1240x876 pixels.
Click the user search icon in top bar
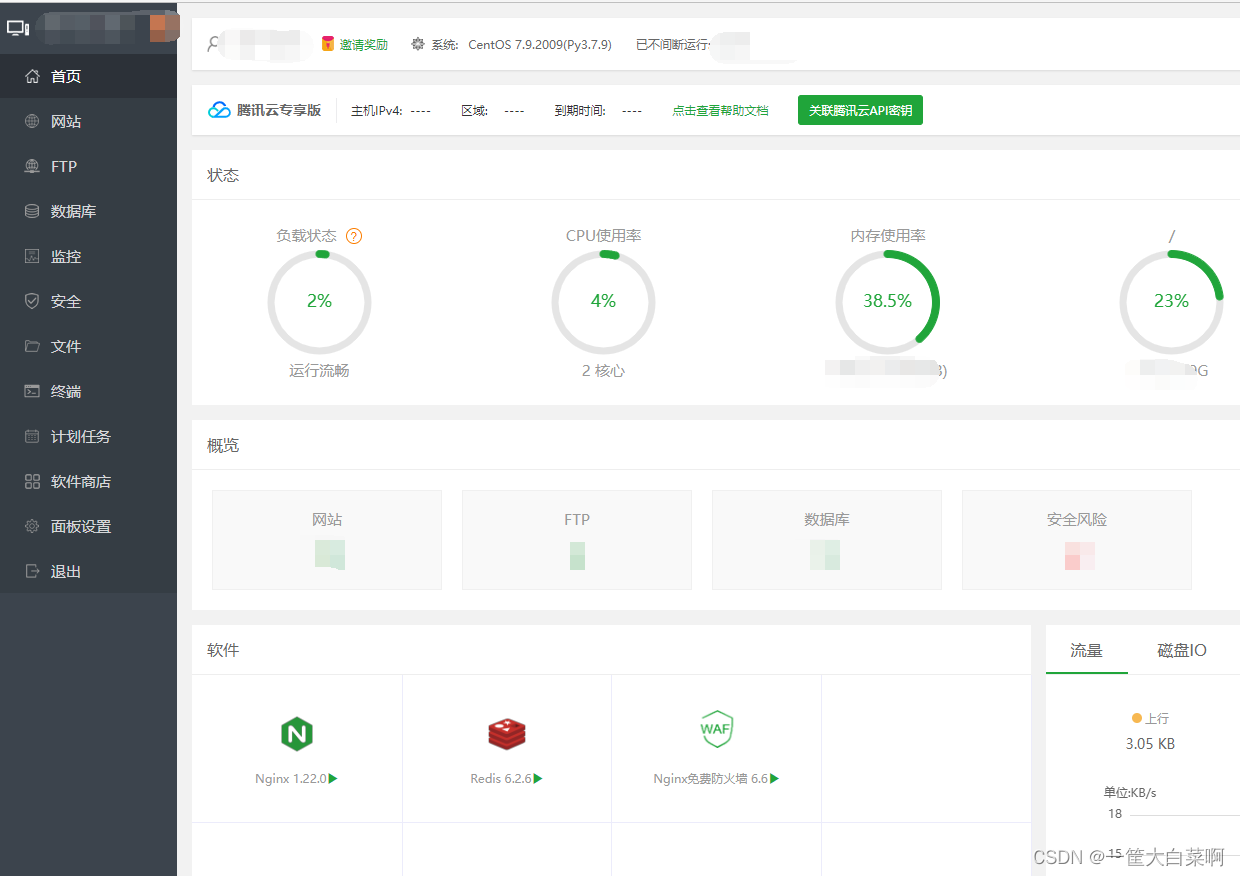tap(213, 44)
